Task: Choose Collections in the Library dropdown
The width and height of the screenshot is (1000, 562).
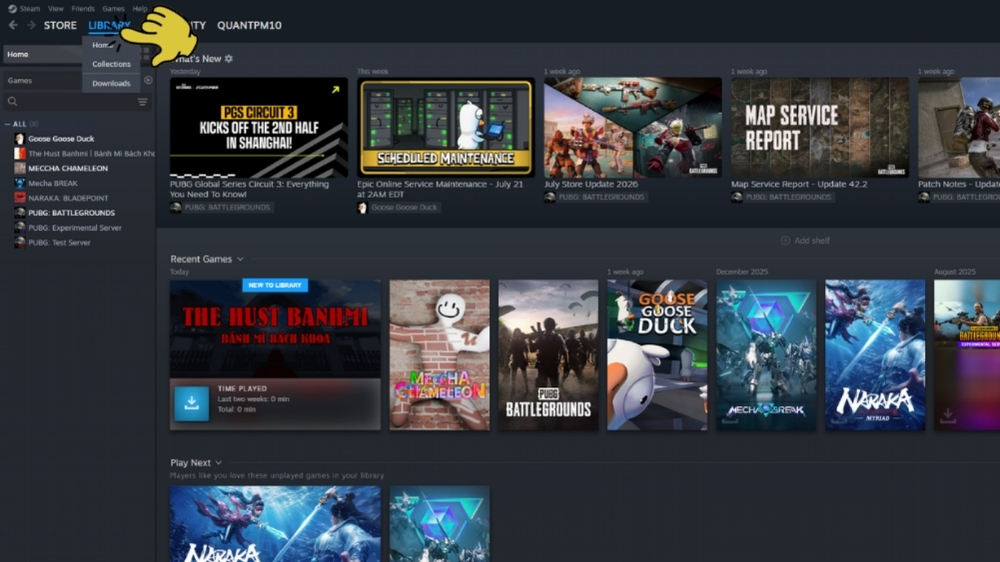Action: 111,64
